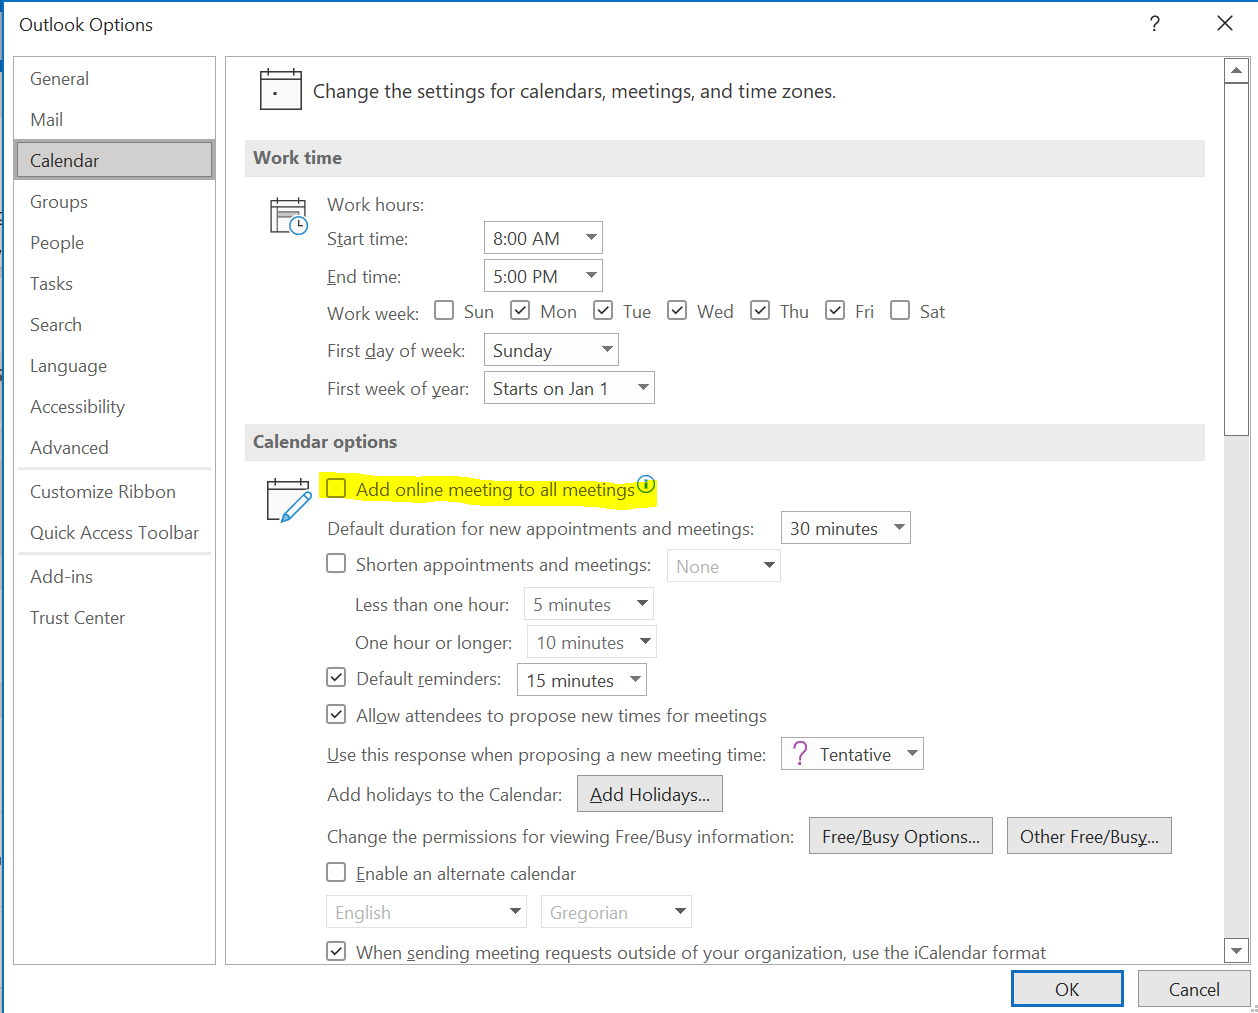Uncheck the Wed work week checkbox

[677, 310]
